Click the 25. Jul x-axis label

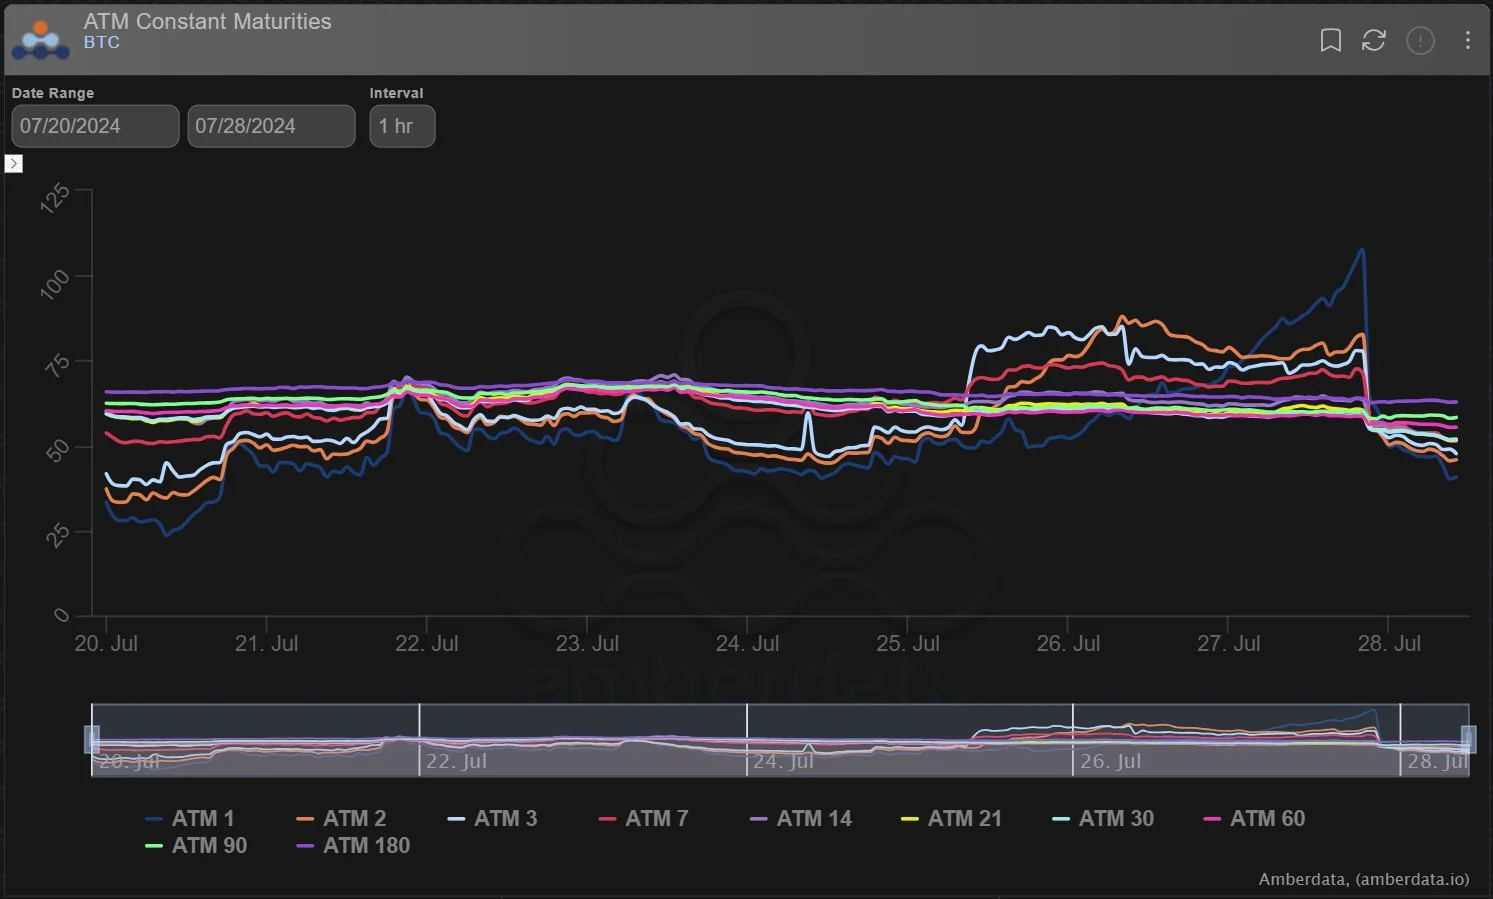click(x=908, y=643)
